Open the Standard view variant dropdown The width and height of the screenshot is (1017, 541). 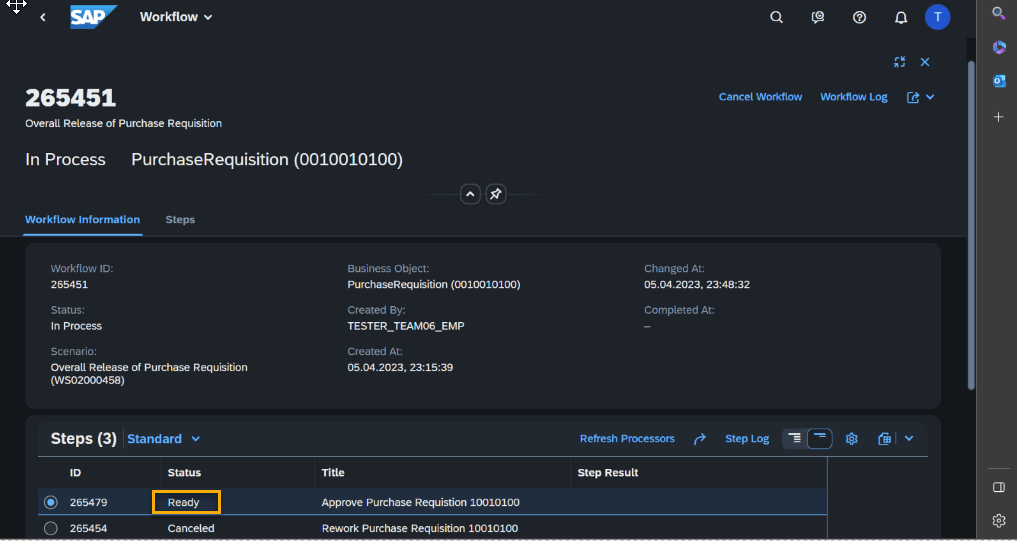point(163,439)
